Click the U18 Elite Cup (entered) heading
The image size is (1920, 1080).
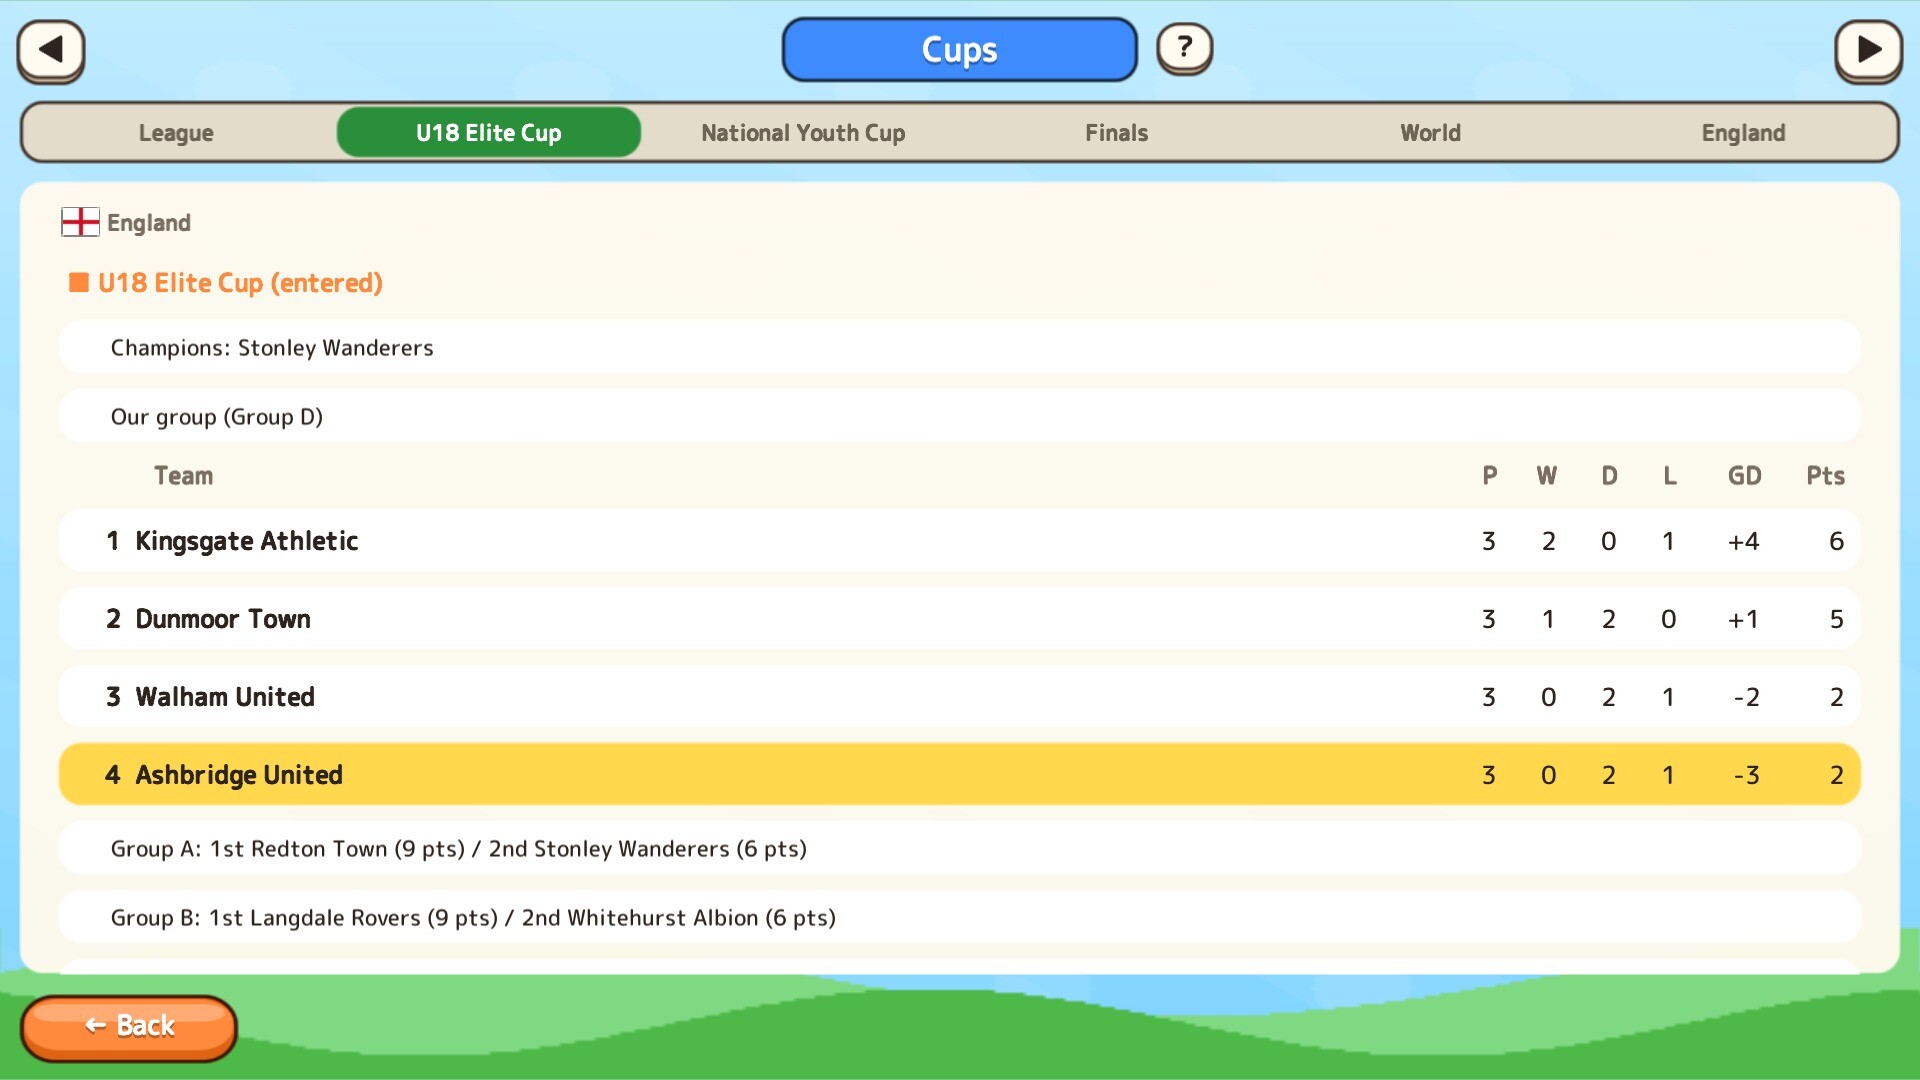click(x=240, y=283)
